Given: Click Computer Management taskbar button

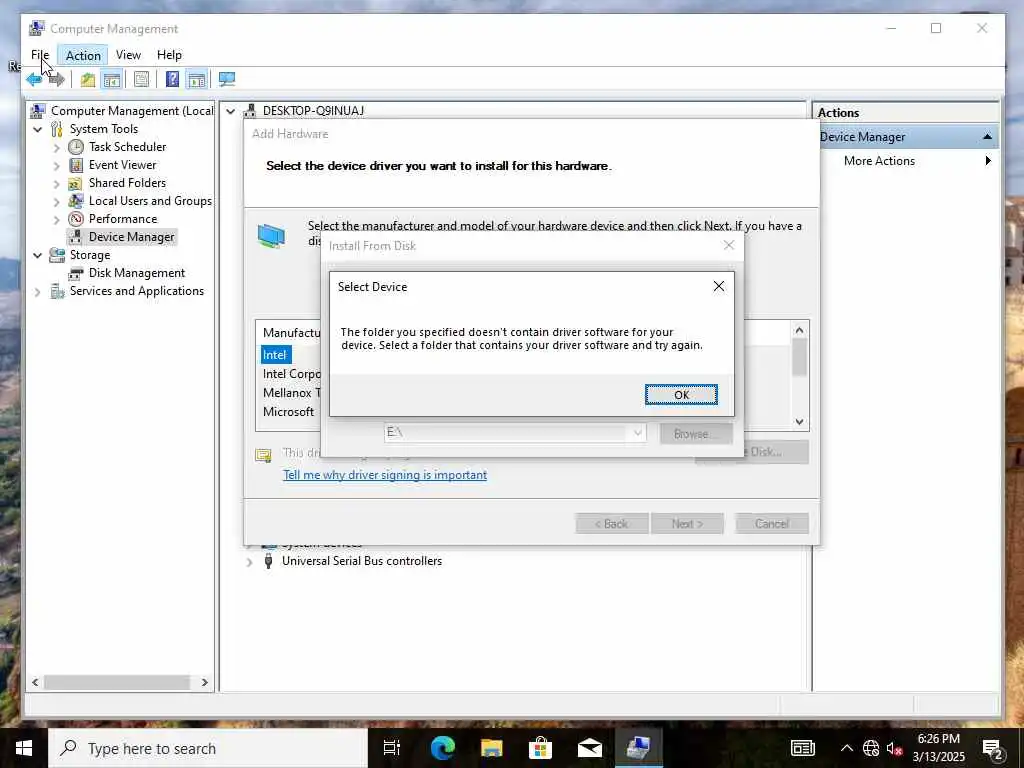Looking at the screenshot, I should click(x=639, y=748).
